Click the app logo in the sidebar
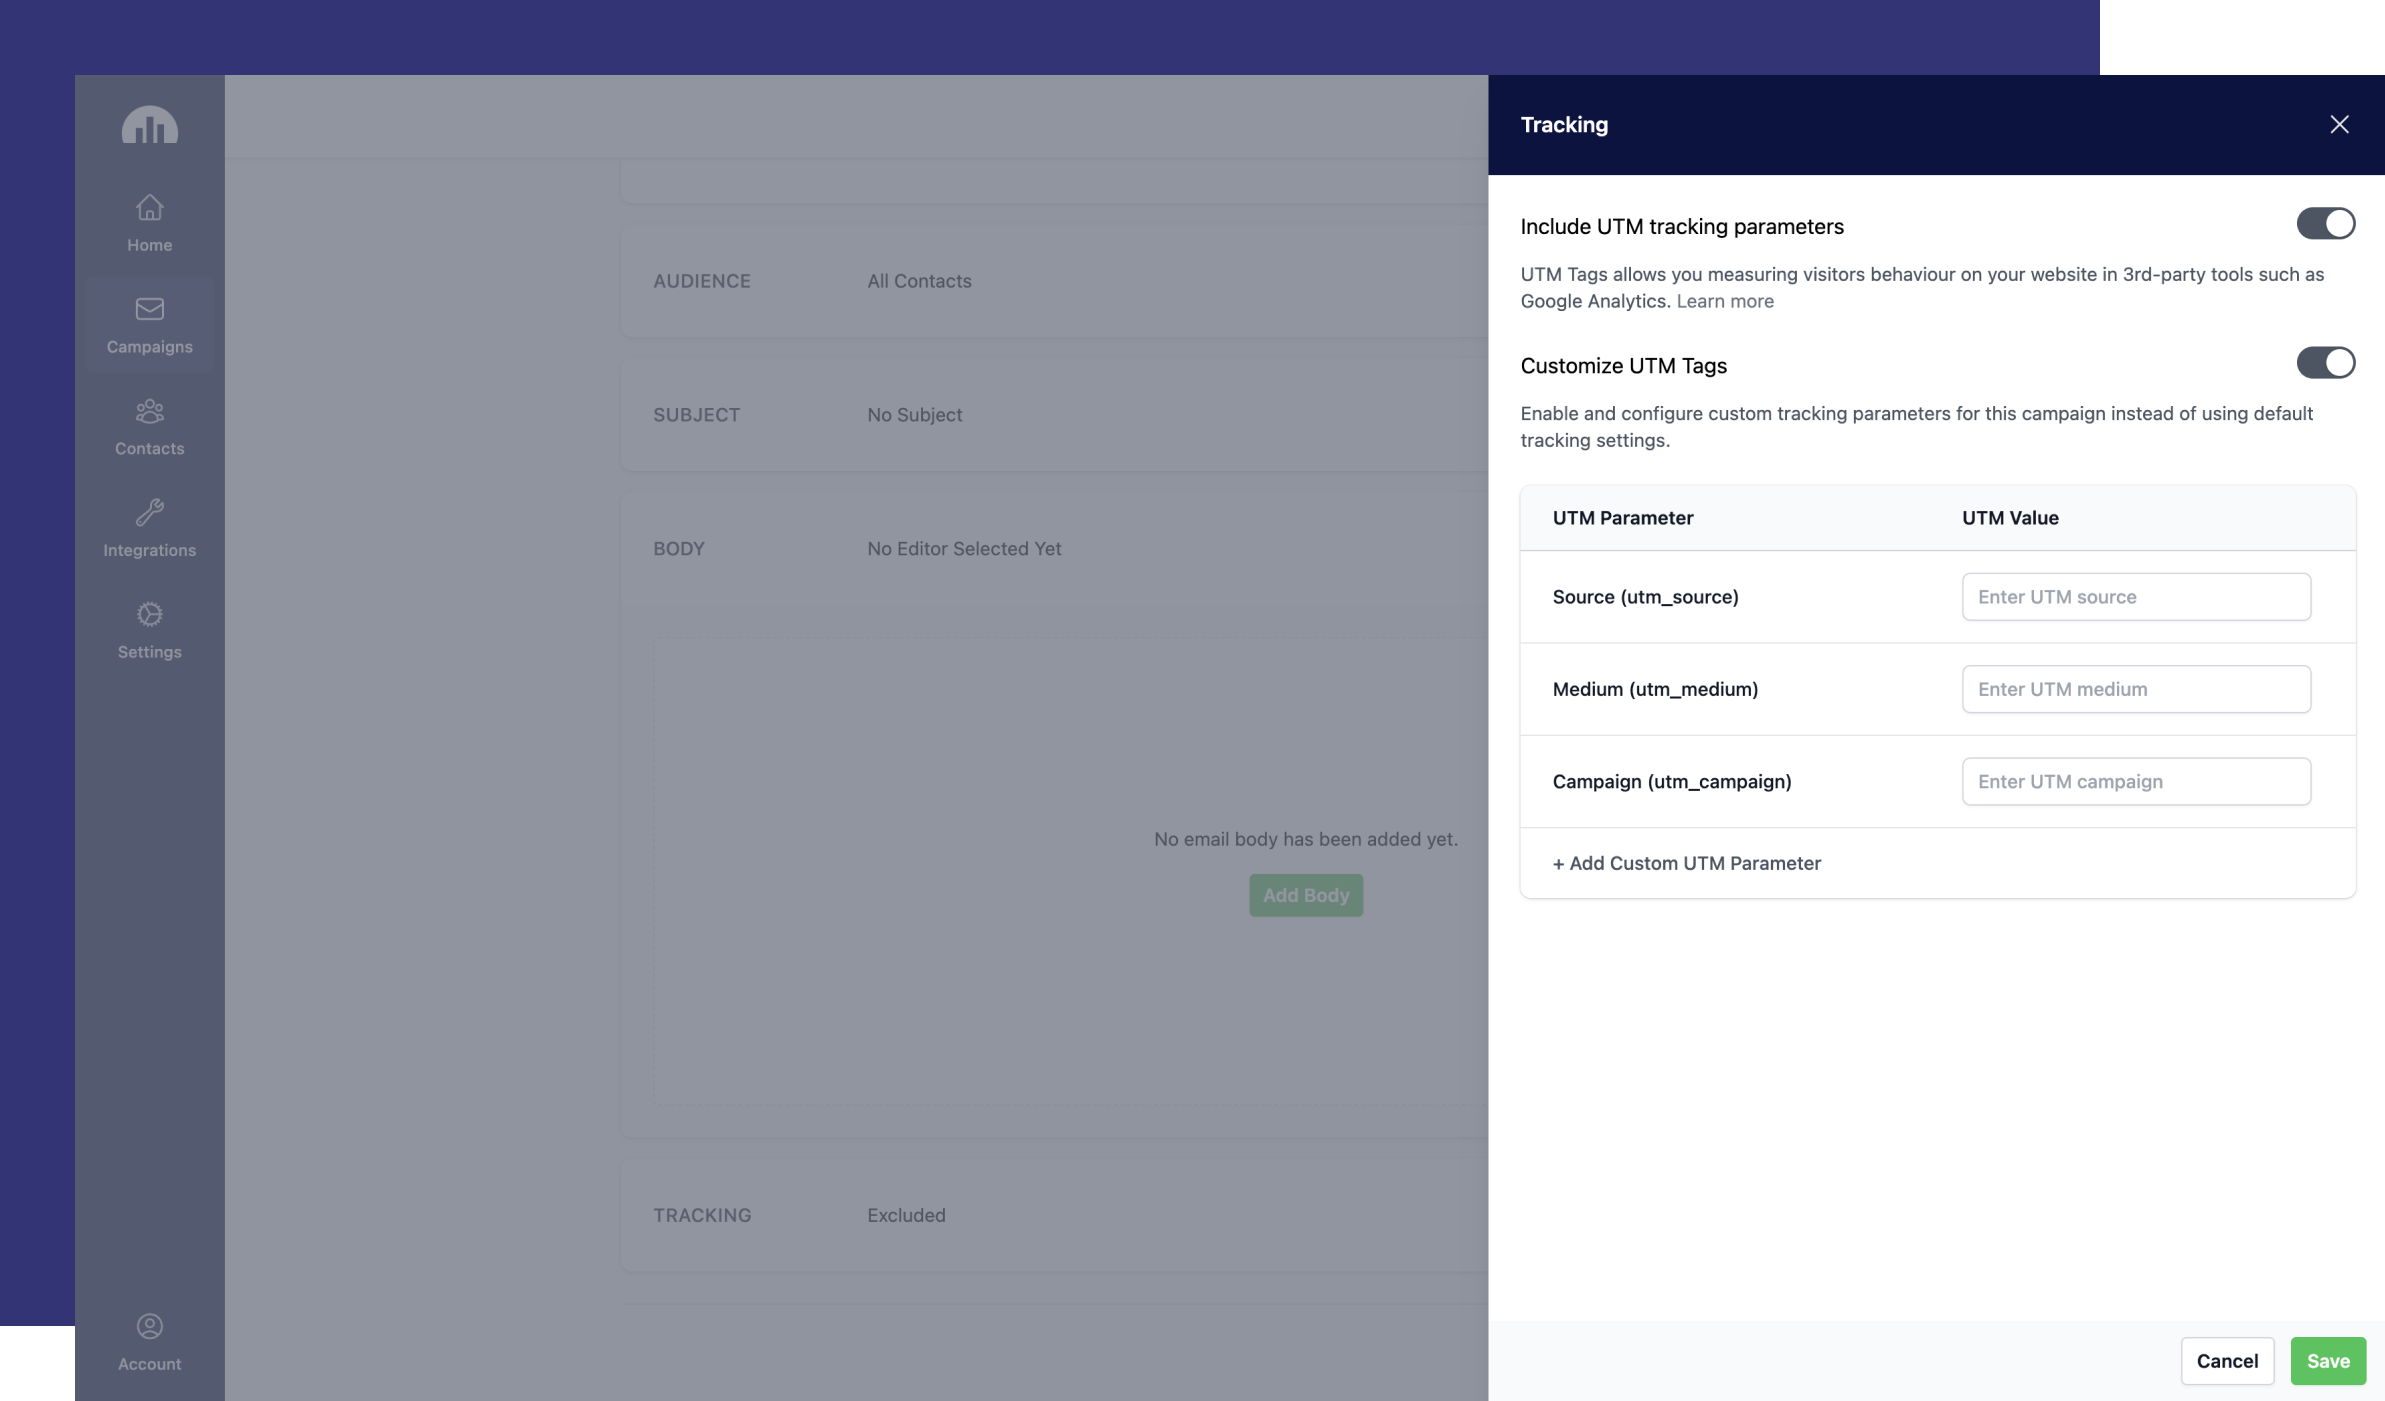2385x1401 pixels. [x=149, y=125]
